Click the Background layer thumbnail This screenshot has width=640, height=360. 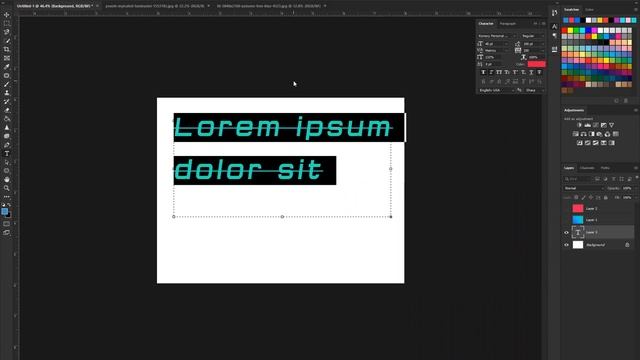(578, 245)
